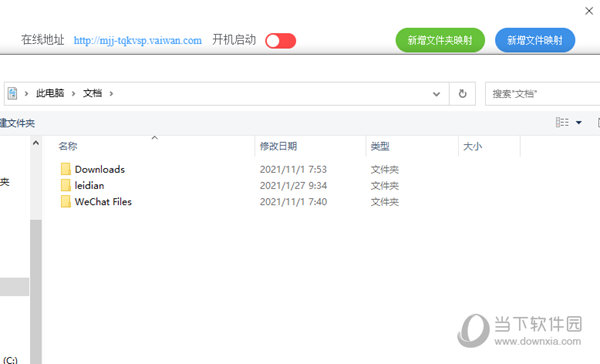Select the leidian folder name

click(89, 185)
